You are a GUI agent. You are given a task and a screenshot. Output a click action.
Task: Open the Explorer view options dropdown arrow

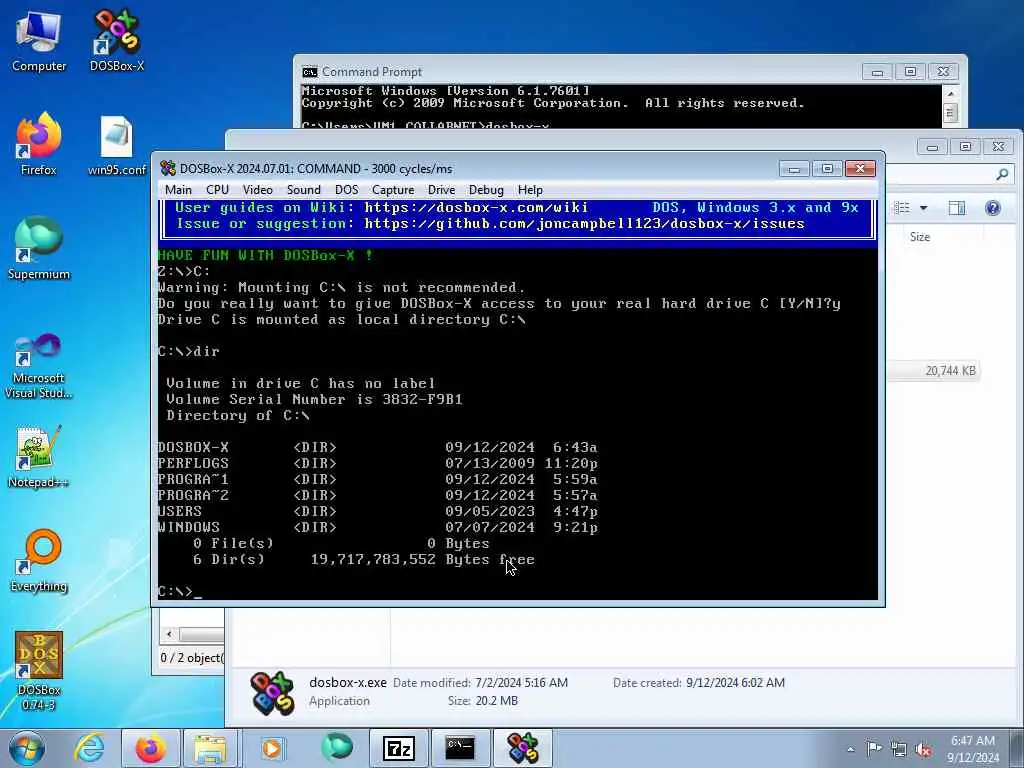[x=923, y=208]
